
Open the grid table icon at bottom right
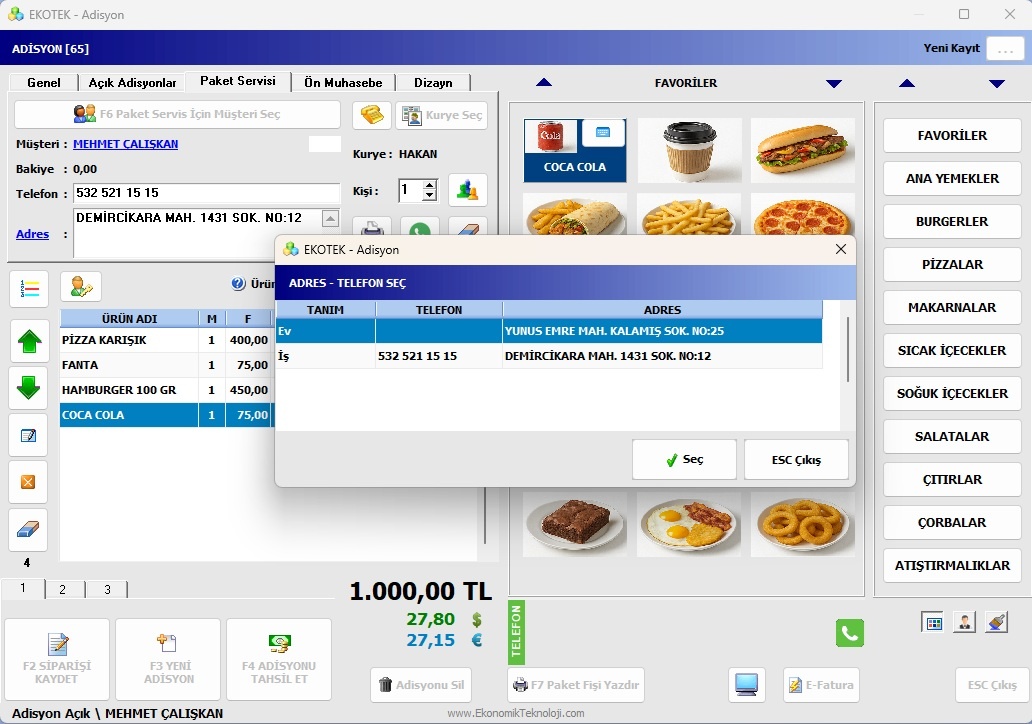point(933,623)
